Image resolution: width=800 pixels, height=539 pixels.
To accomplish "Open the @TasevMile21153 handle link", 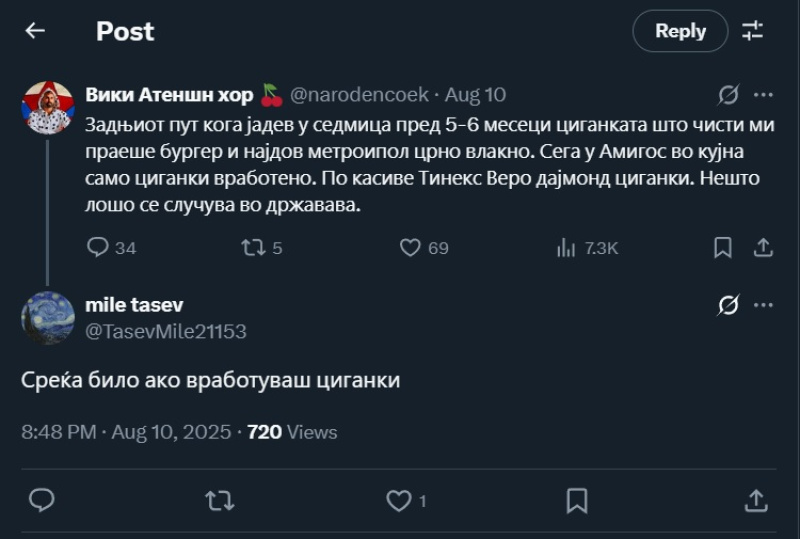I will coord(166,331).
